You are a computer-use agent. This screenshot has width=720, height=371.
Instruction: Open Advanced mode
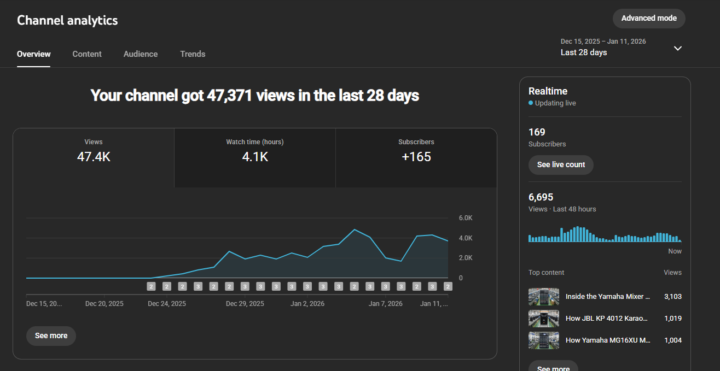649,18
